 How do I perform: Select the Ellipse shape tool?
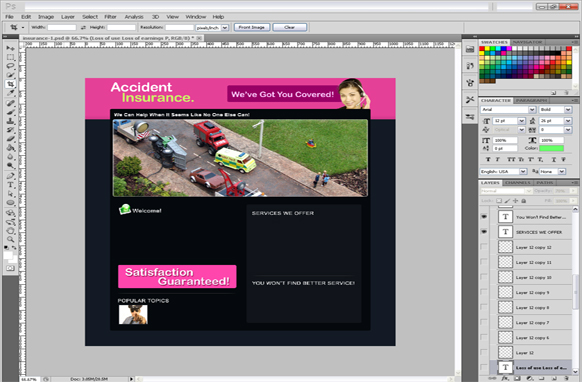click(x=10, y=203)
